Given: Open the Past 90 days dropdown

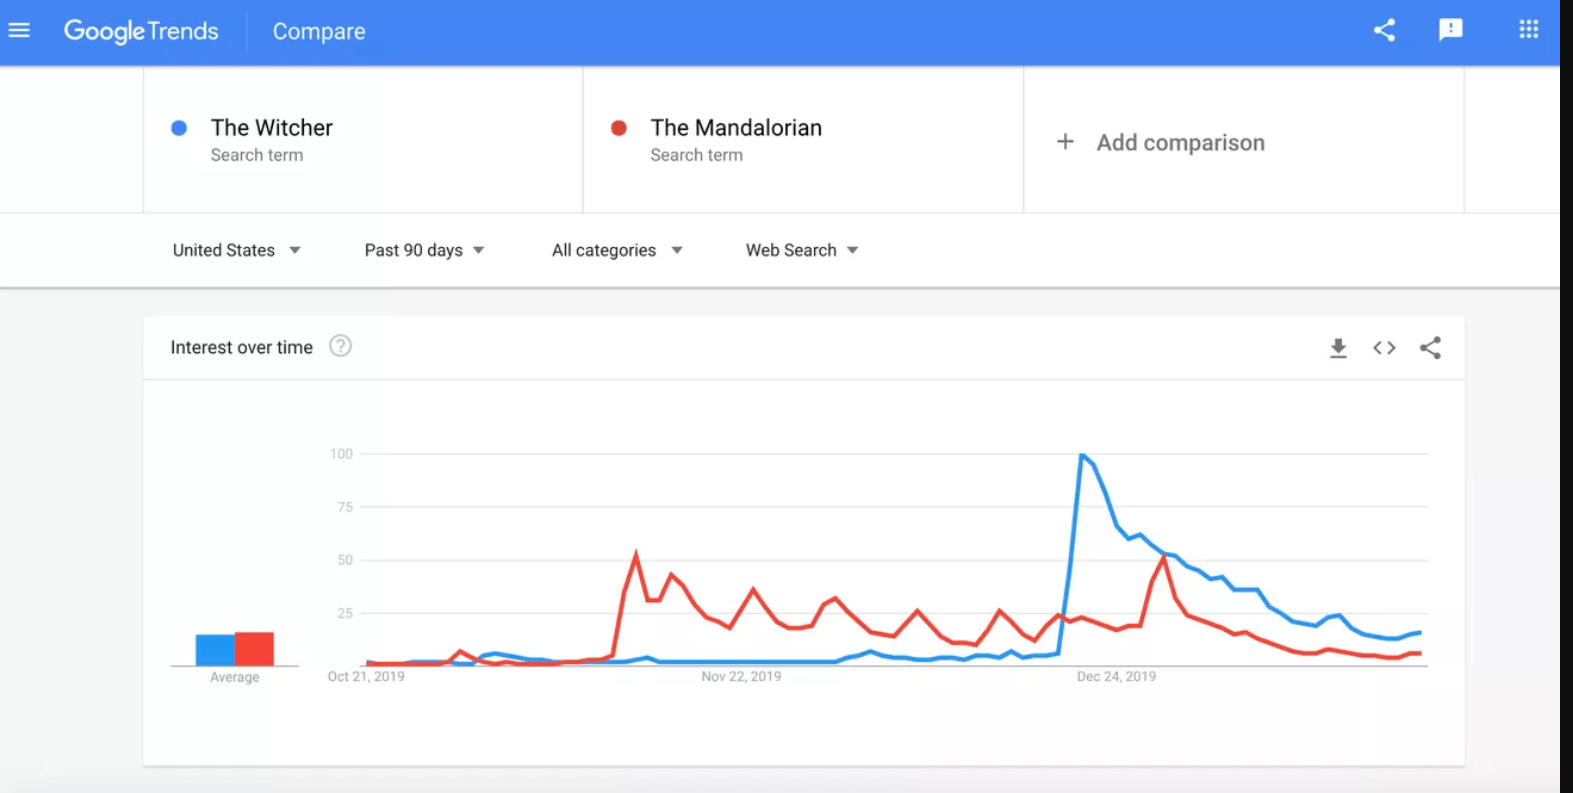Looking at the screenshot, I should 424,250.
